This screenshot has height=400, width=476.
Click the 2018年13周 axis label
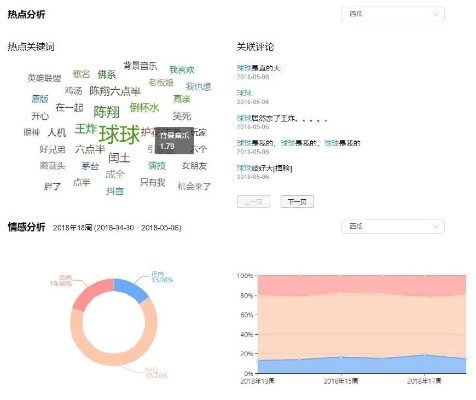[257, 381]
